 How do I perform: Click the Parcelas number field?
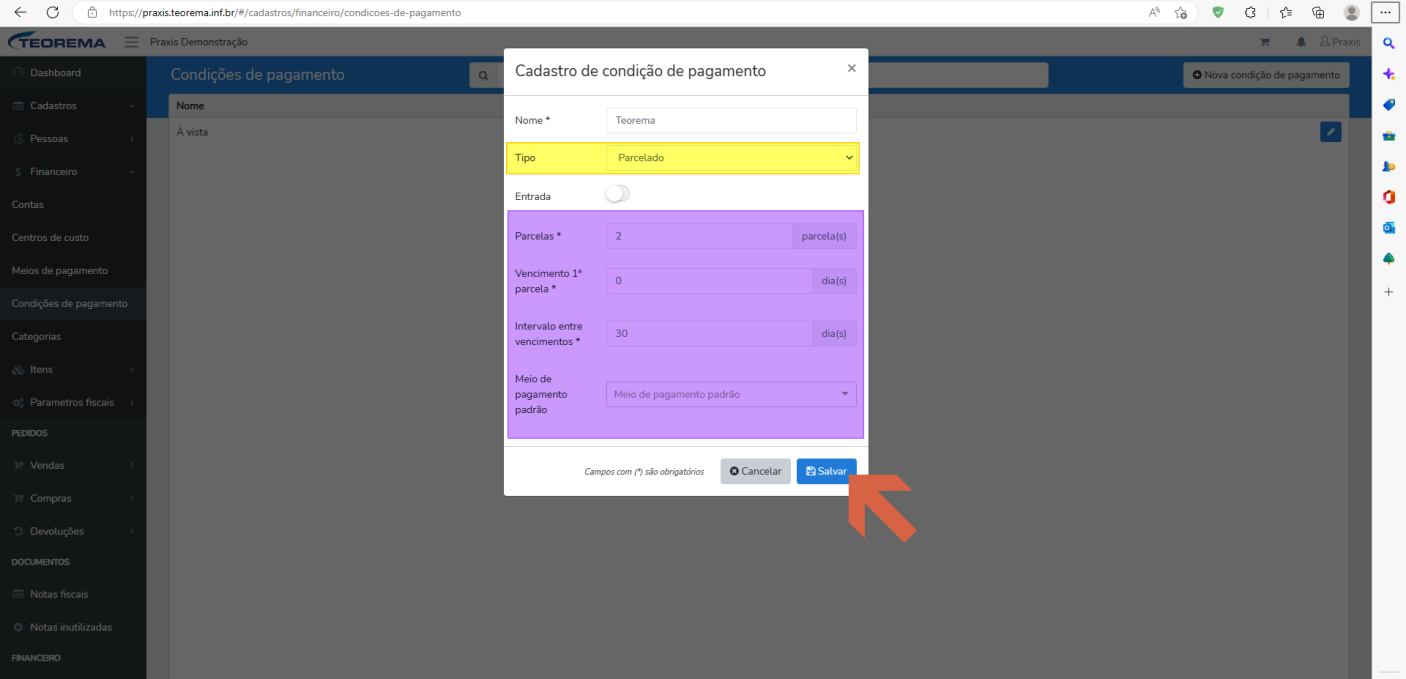(x=699, y=236)
